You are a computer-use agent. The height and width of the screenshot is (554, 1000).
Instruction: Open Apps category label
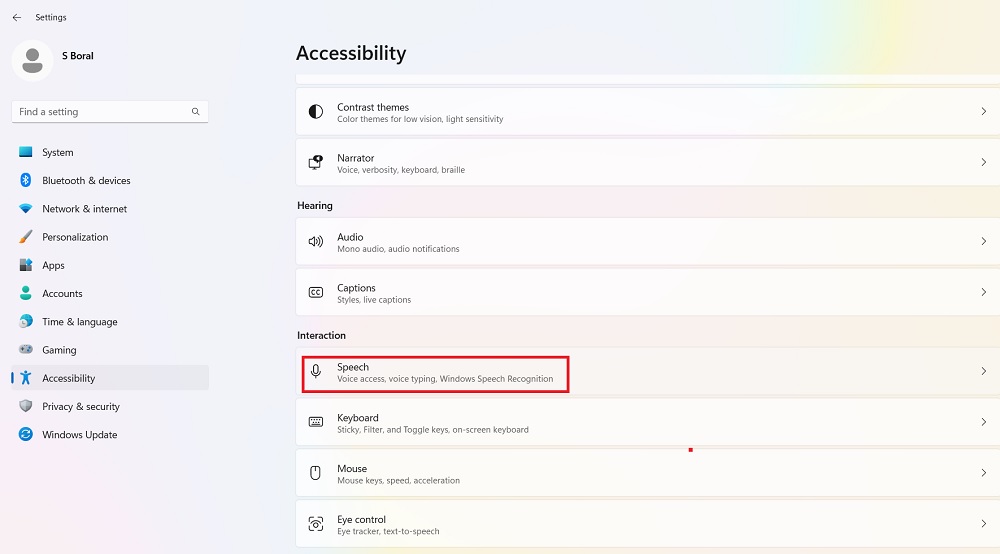(x=53, y=266)
